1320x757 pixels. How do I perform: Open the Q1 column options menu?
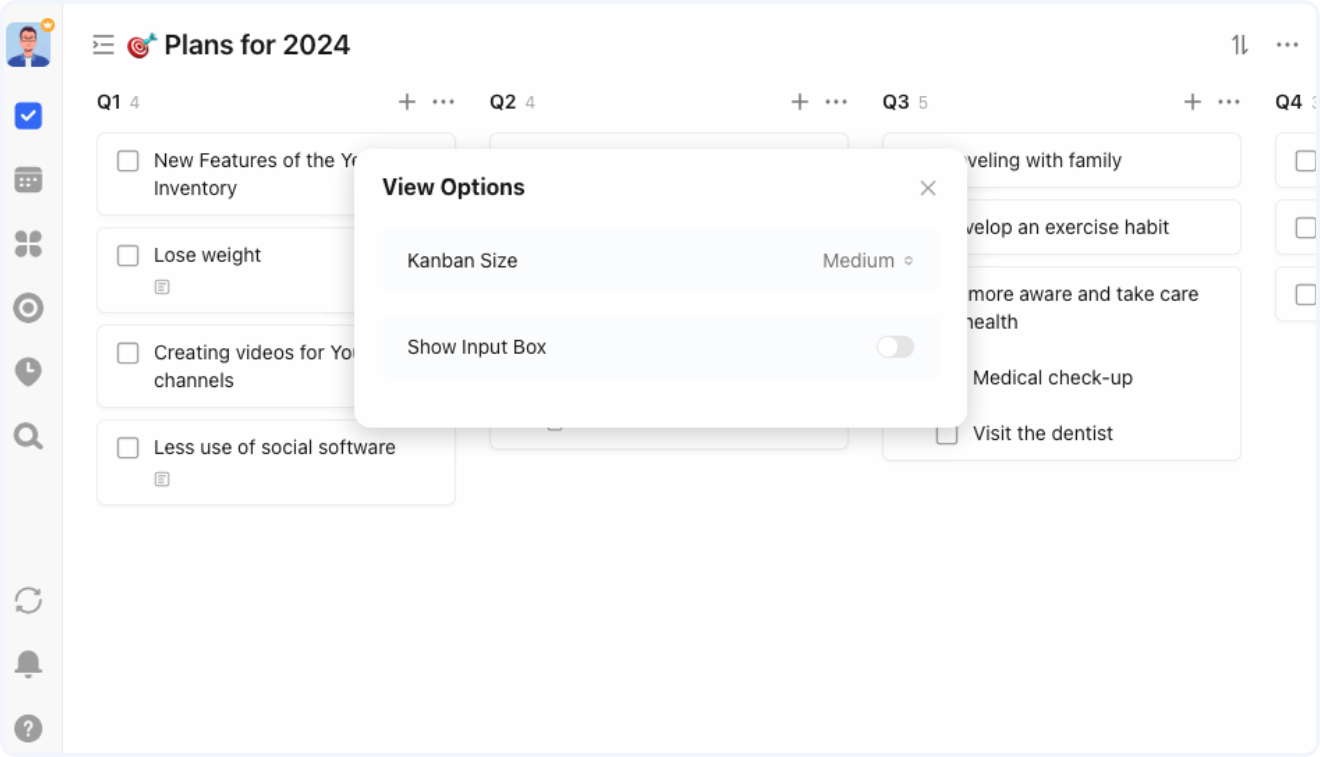coord(444,101)
